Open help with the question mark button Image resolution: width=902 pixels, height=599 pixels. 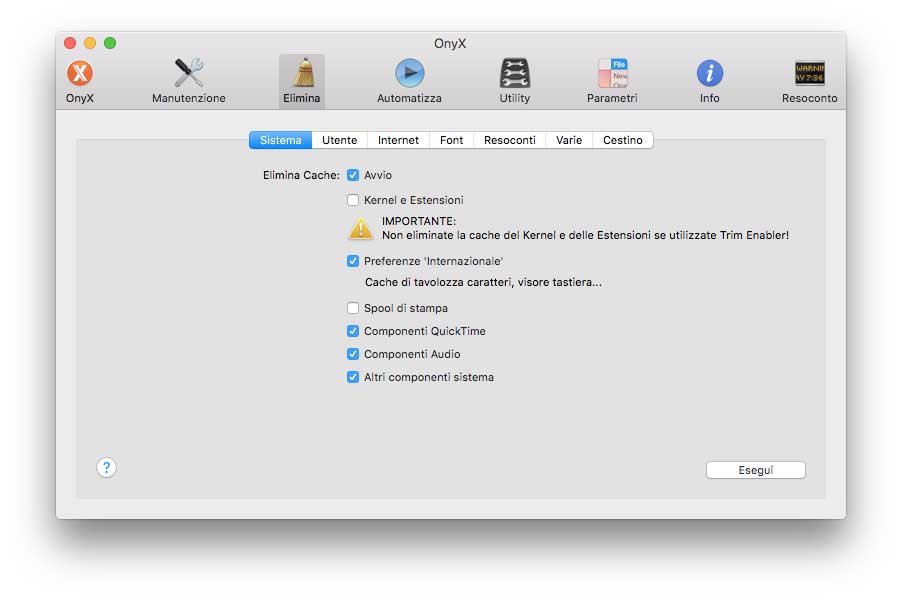pos(106,467)
